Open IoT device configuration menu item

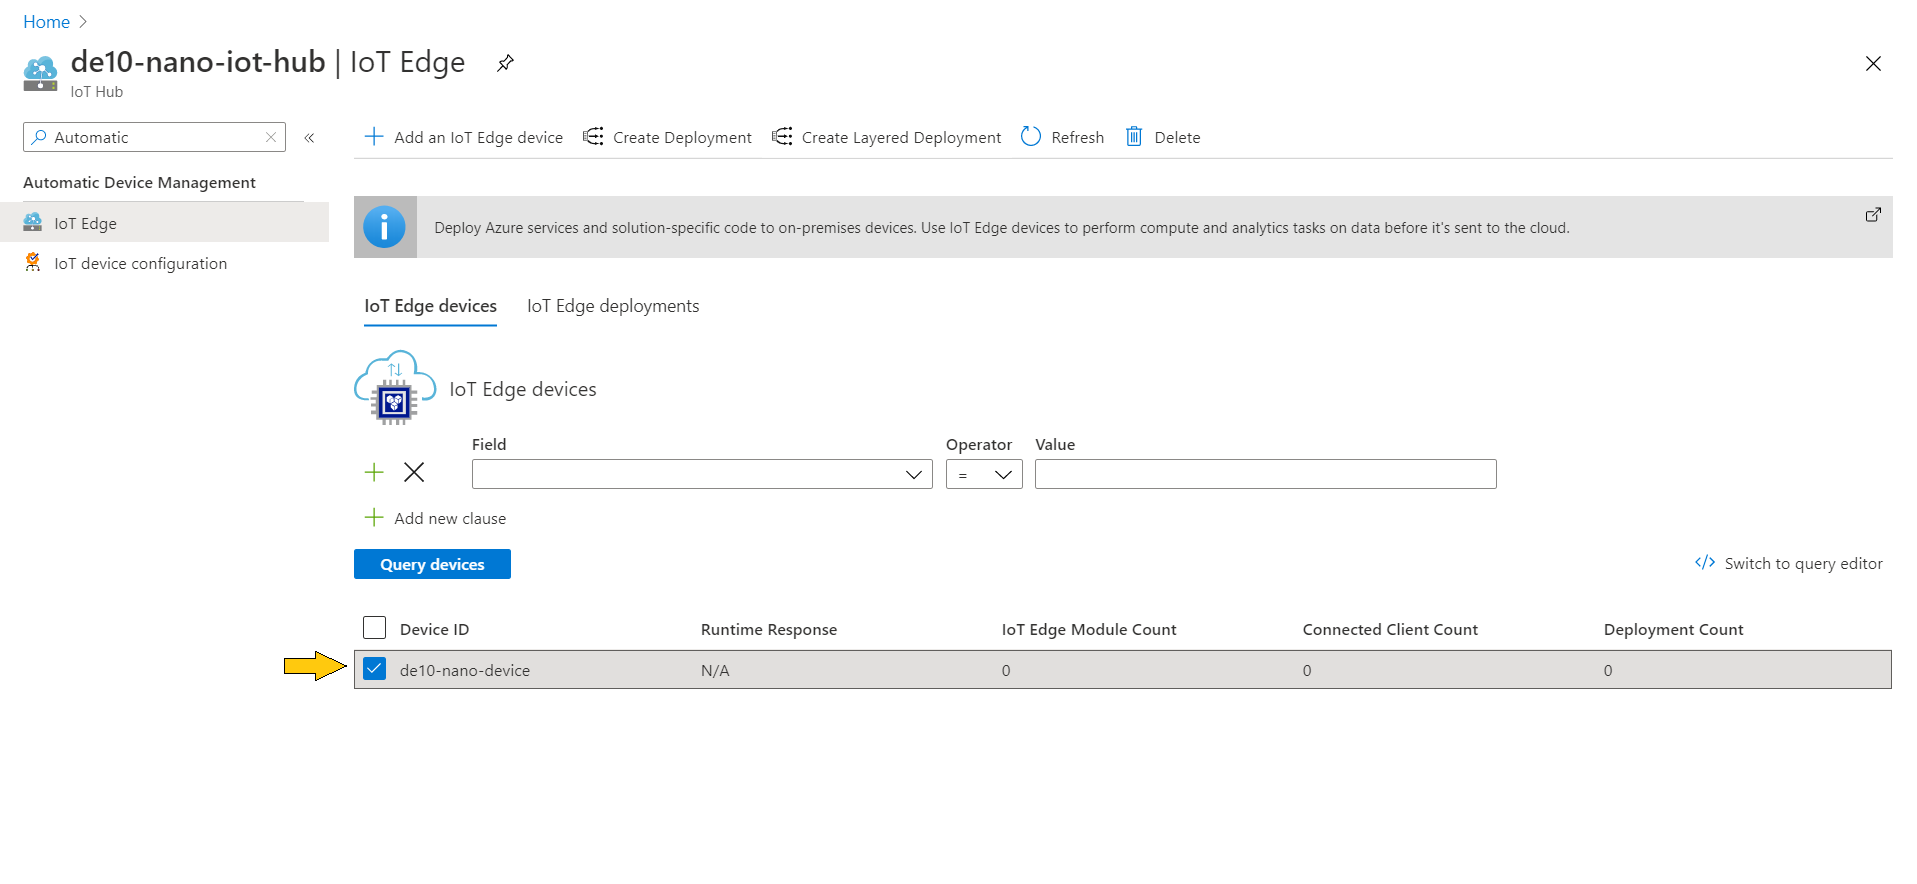click(140, 264)
